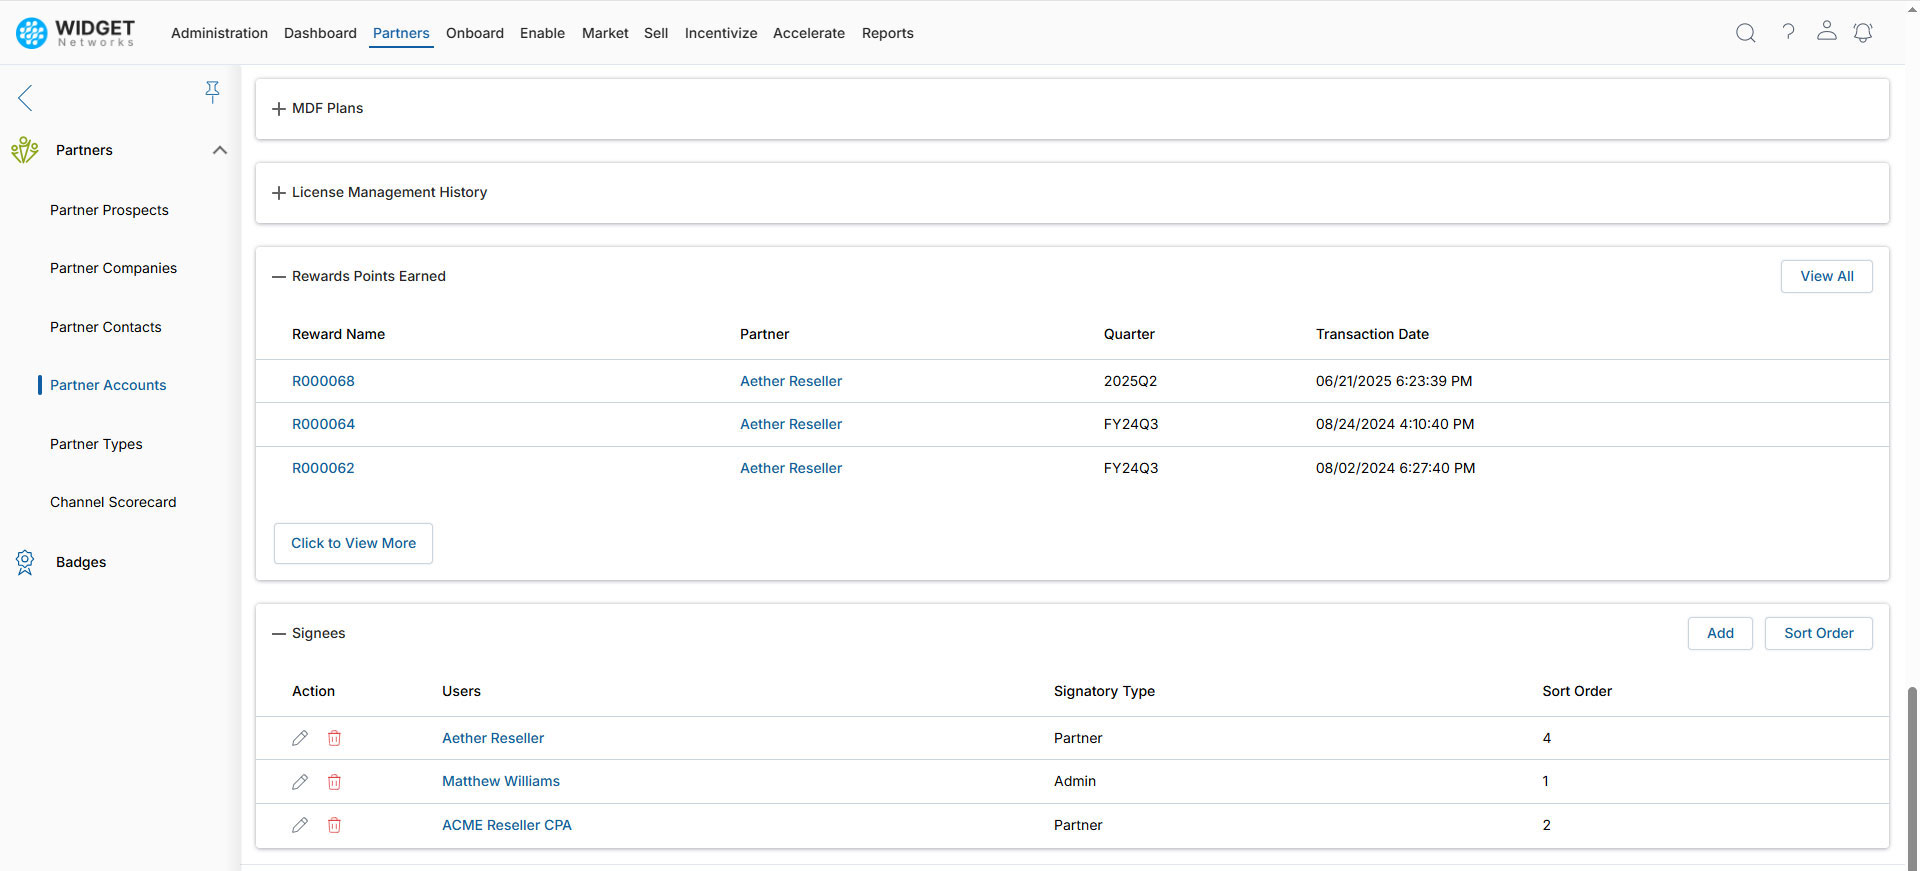The height and width of the screenshot is (871, 1920).
Task: Go to the Reports menu
Action: (887, 33)
